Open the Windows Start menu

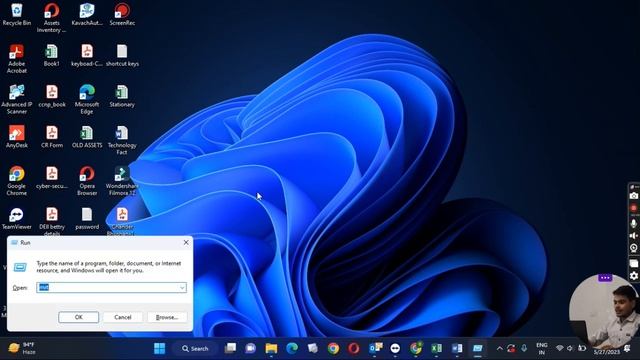point(159,349)
